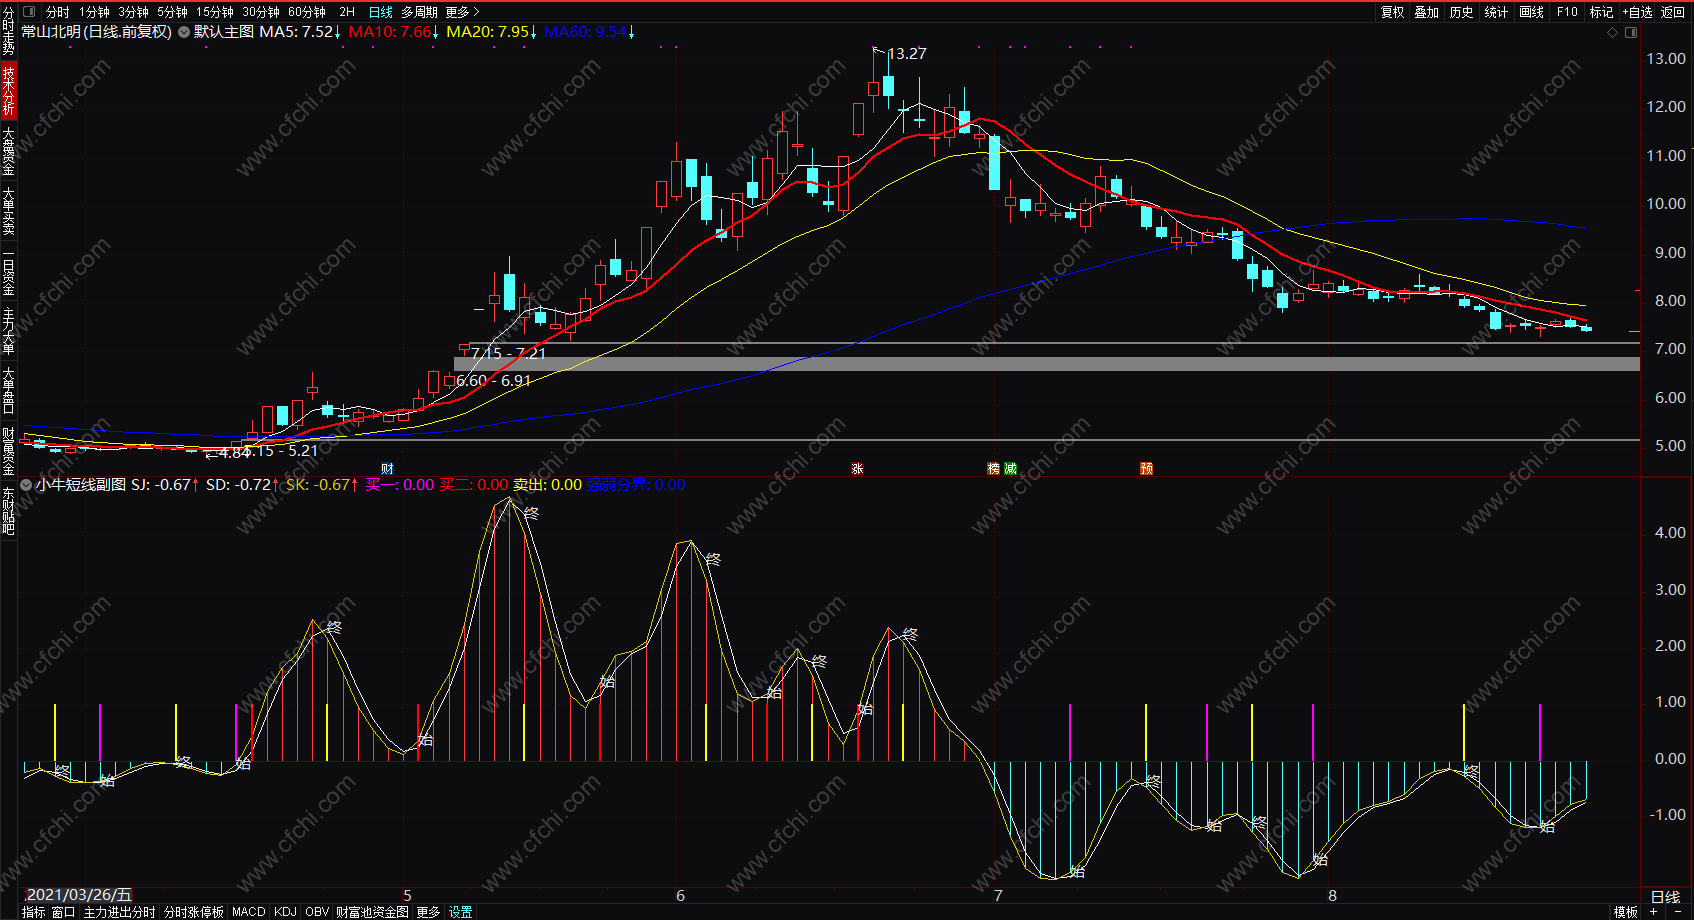Click MA20: 7.95 label
The image size is (1694, 920).
coord(492,32)
